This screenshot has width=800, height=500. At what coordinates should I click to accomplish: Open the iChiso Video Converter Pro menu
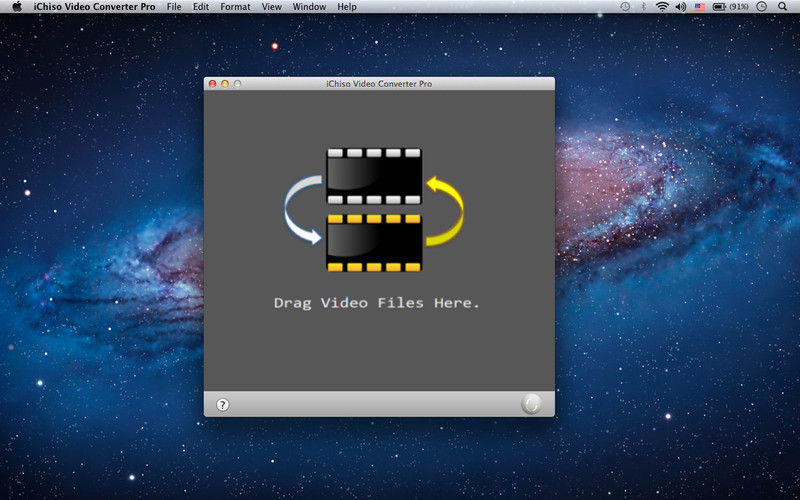pos(94,7)
